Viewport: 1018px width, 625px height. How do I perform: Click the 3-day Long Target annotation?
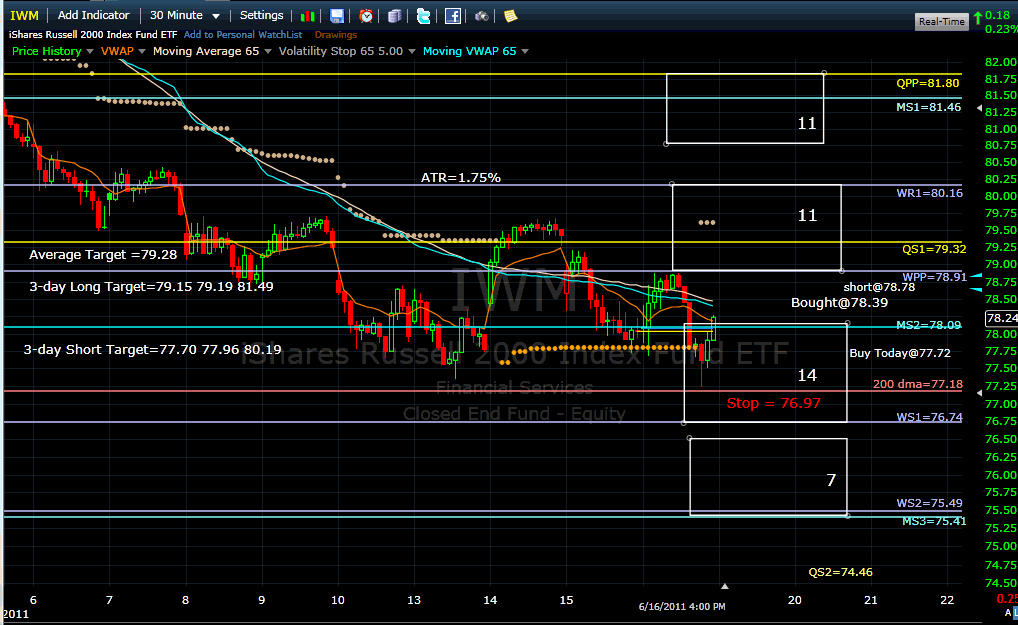coord(151,286)
